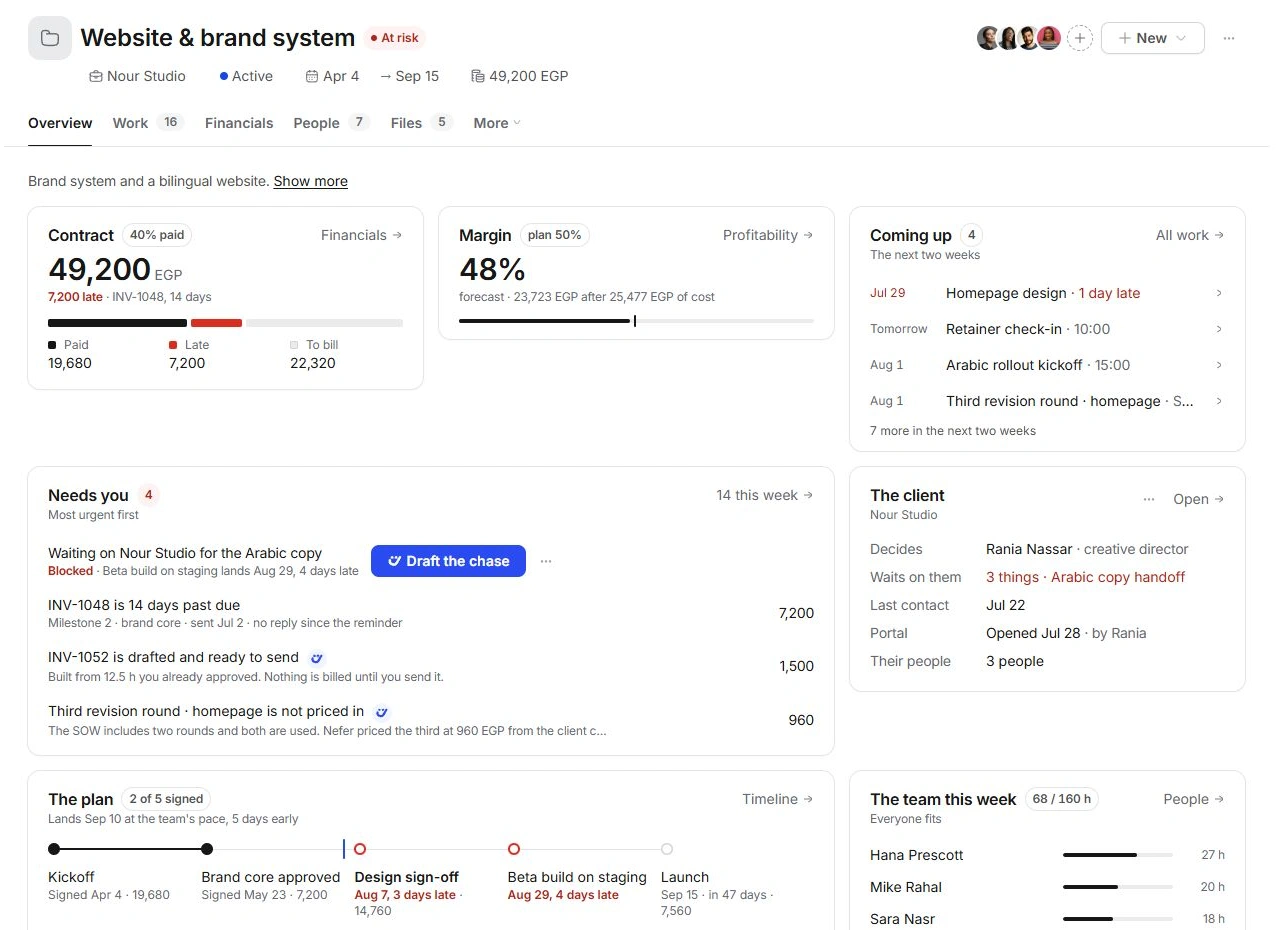The image size is (1280, 930).
Task: Click 'INV-1048 is 14 days past due' row
Action: pos(431,613)
